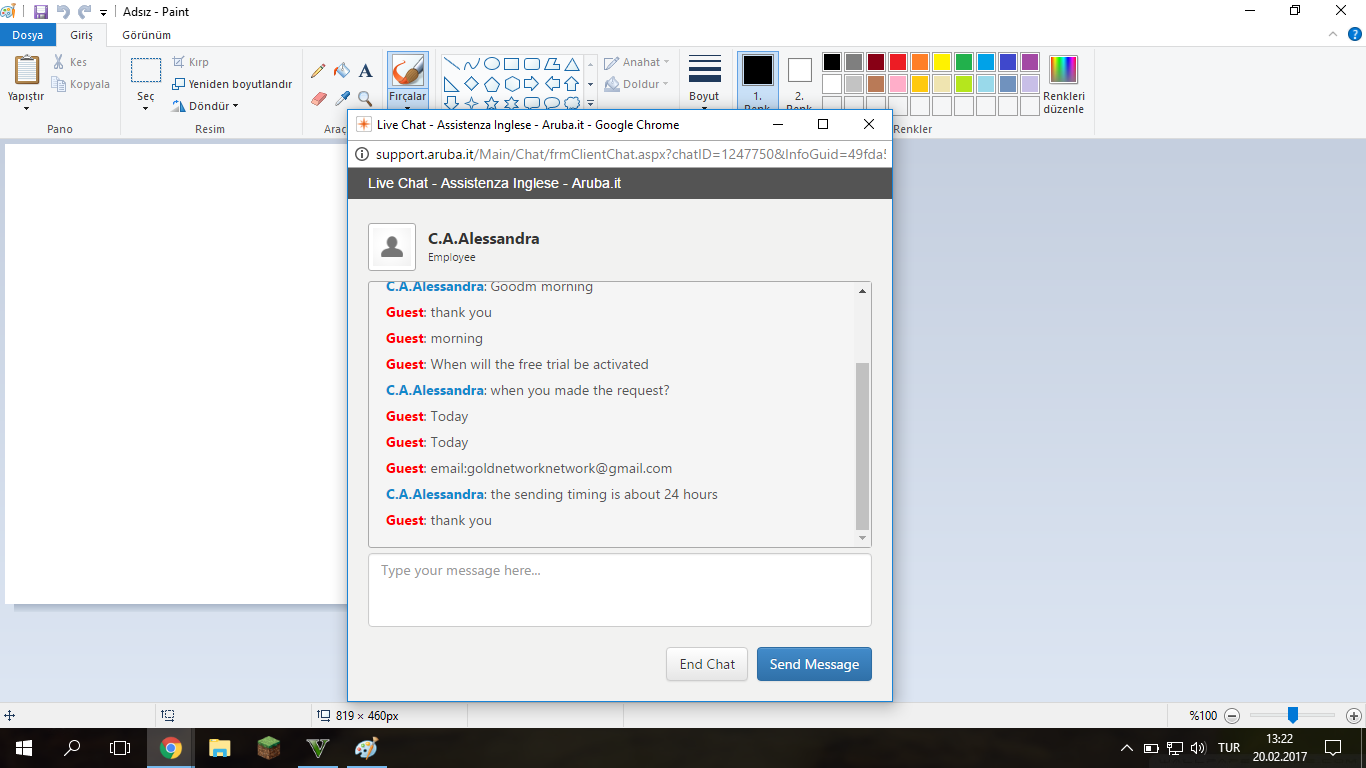Select the Rectangle shape
The height and width of the screenshot is (768, 1366).
(512, 64)
